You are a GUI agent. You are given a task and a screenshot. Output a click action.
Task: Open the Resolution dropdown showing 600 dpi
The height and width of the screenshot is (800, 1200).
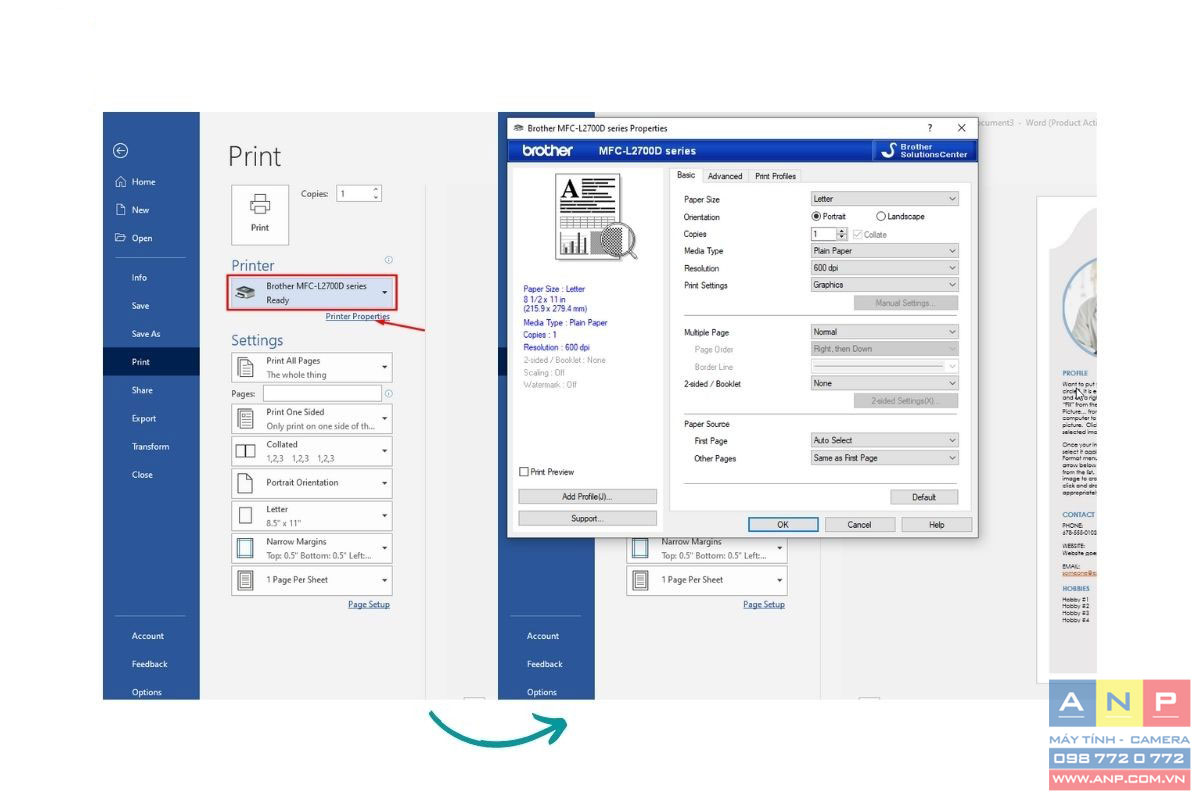(x=884, y=268)
